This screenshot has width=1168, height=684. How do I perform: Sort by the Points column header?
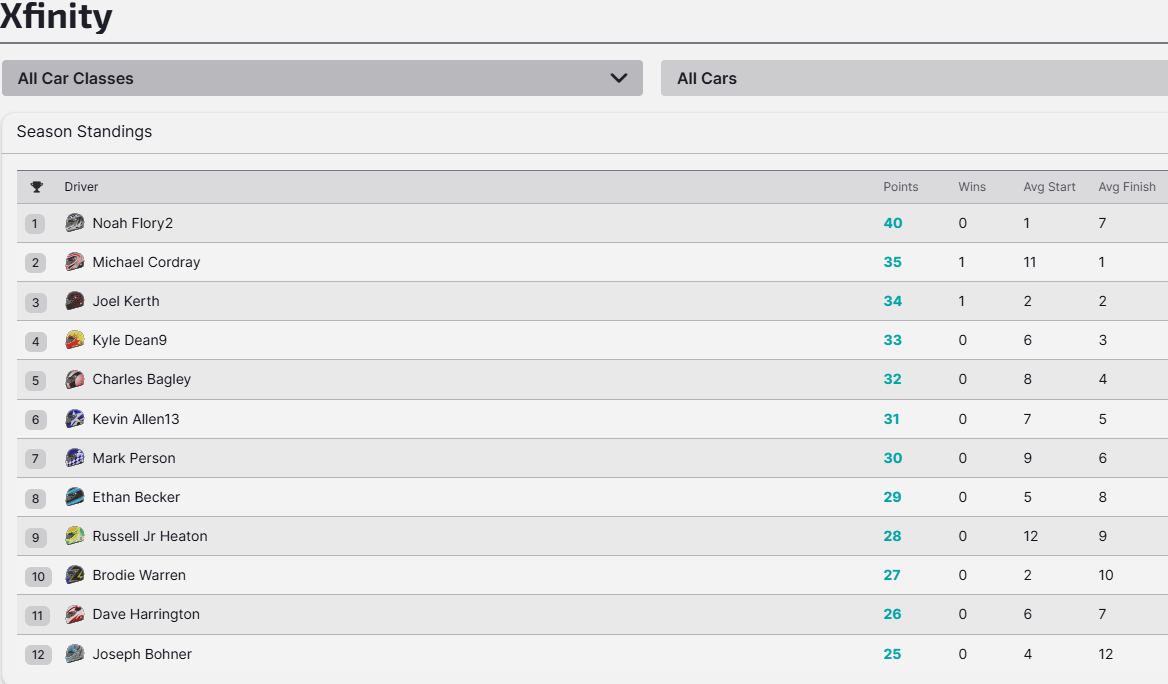tap(900, 187)
